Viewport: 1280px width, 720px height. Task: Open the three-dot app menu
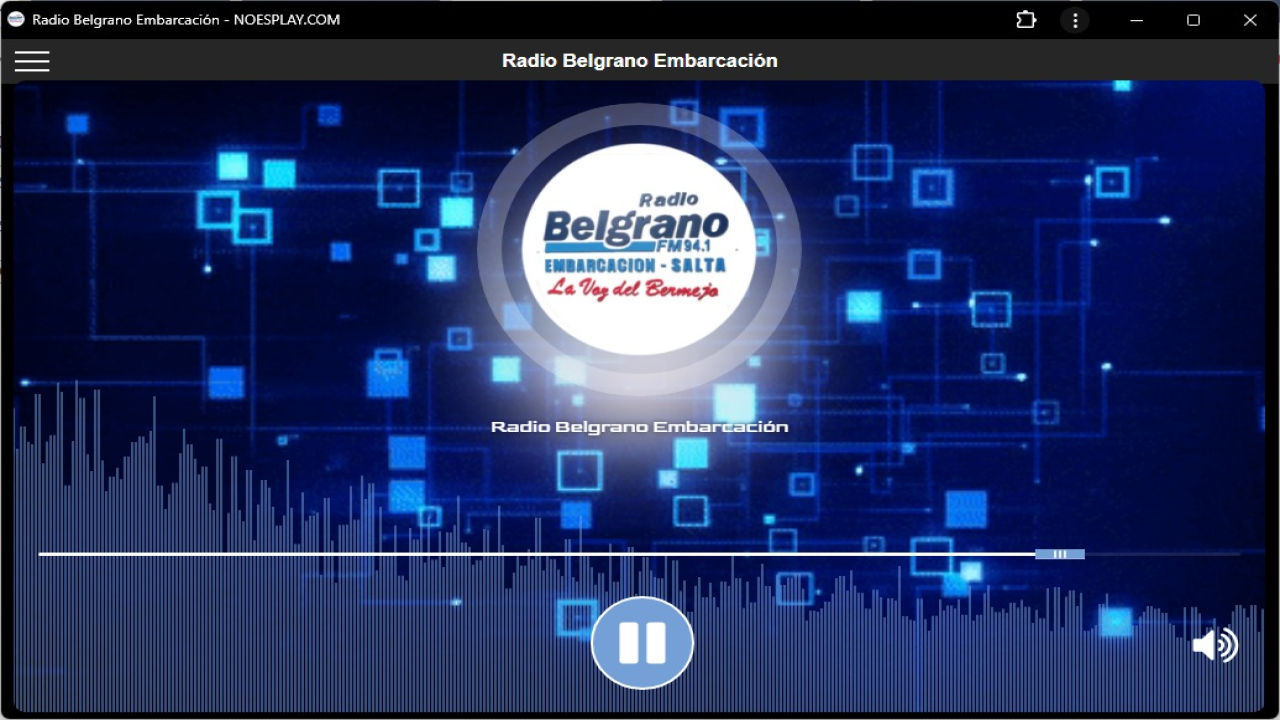1075,20
